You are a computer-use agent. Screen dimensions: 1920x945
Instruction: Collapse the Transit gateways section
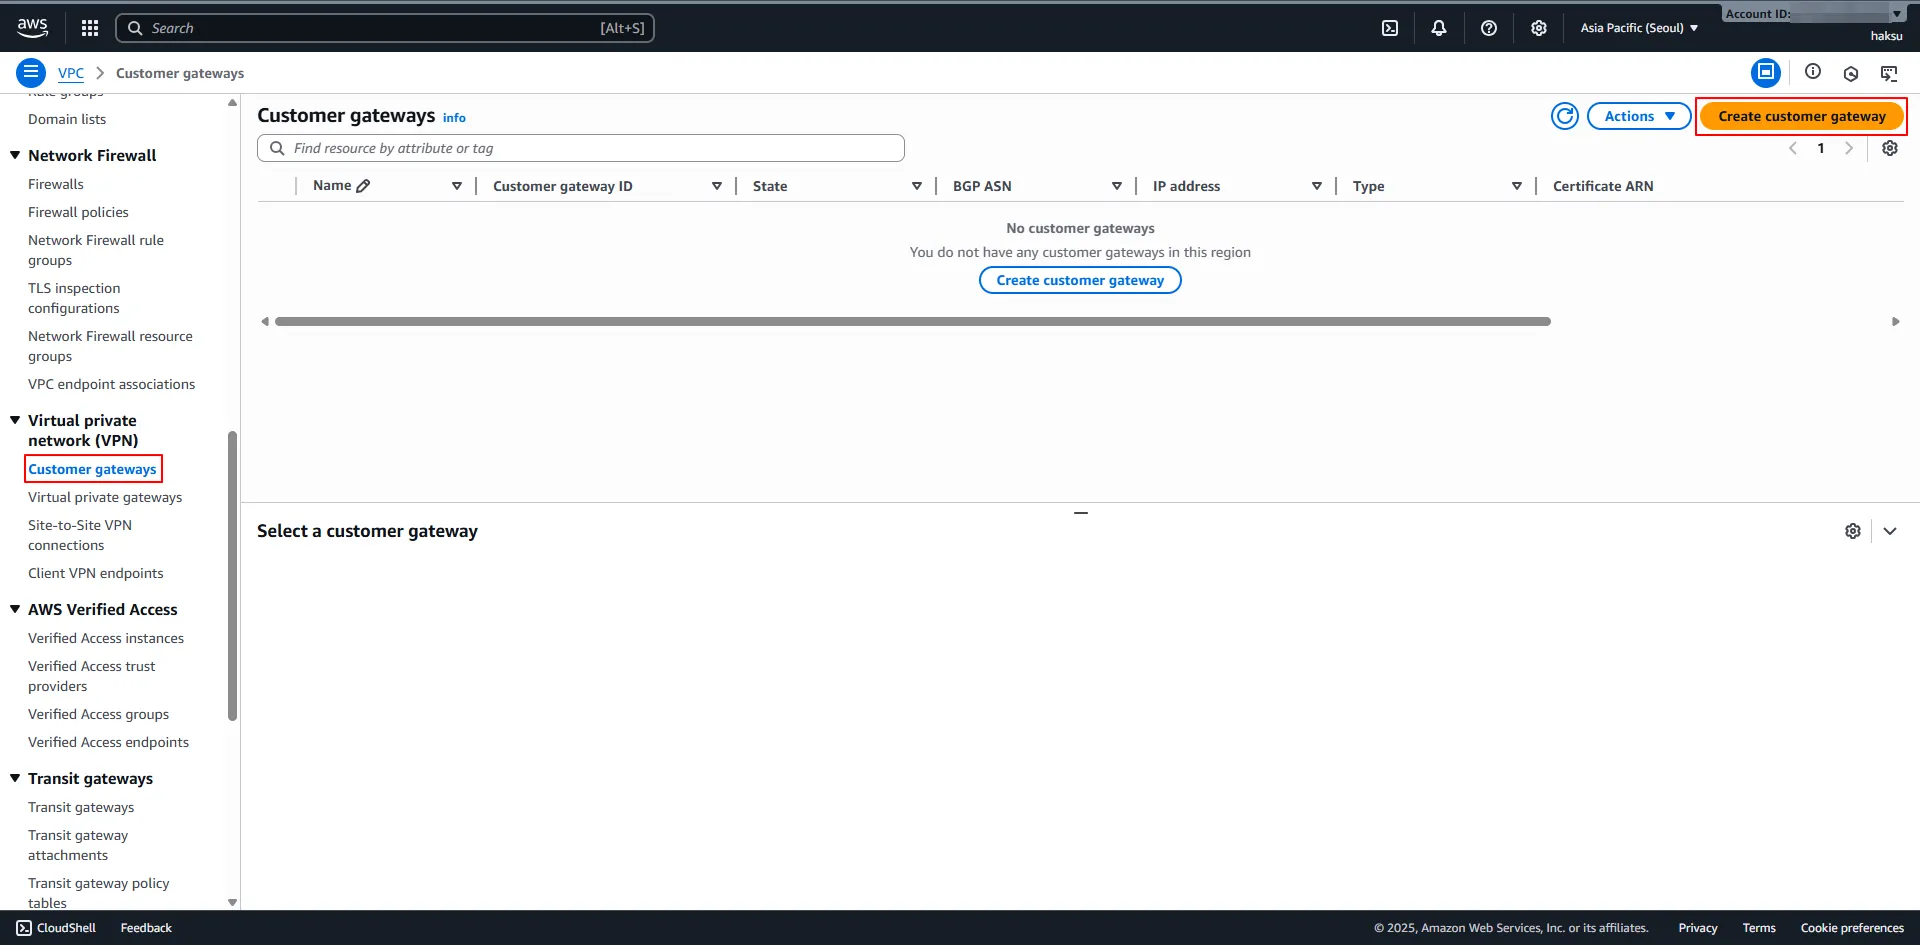point(15,778)
